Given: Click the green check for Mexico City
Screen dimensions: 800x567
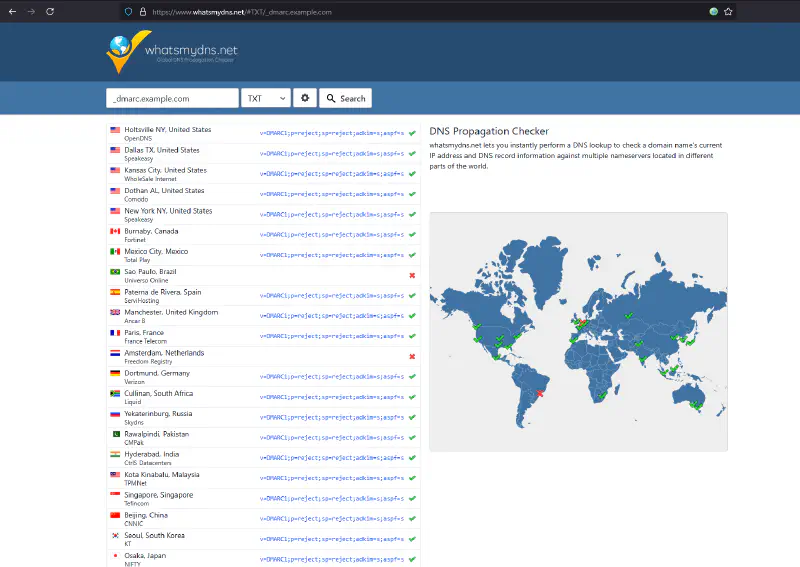Looking at the screenshot, I should click(x=412, y=255).
